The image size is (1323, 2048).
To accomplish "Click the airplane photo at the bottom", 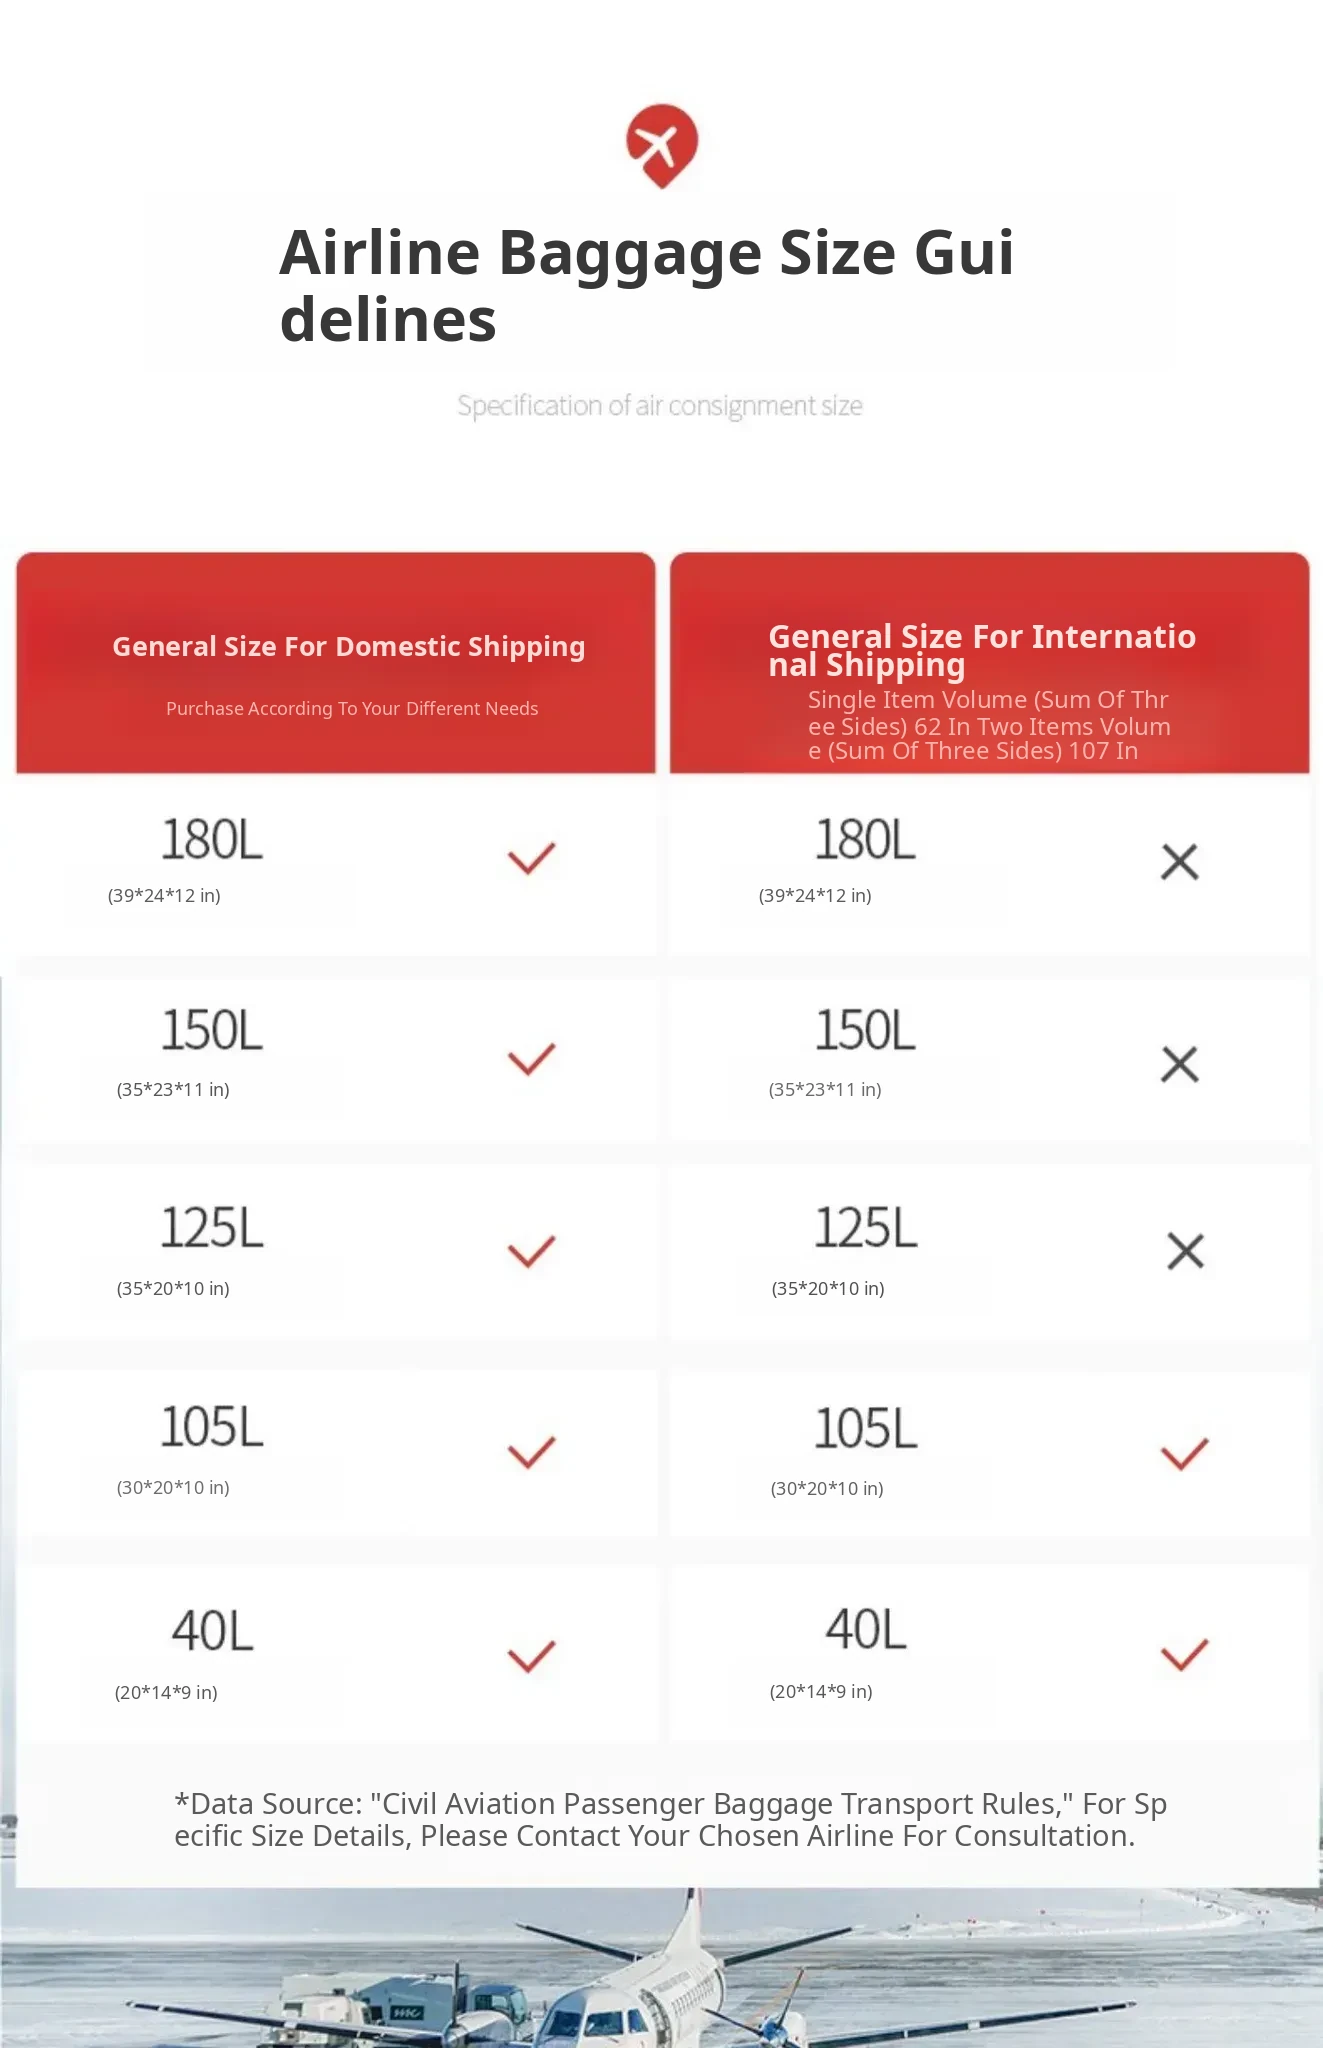I will [661, 1968].
